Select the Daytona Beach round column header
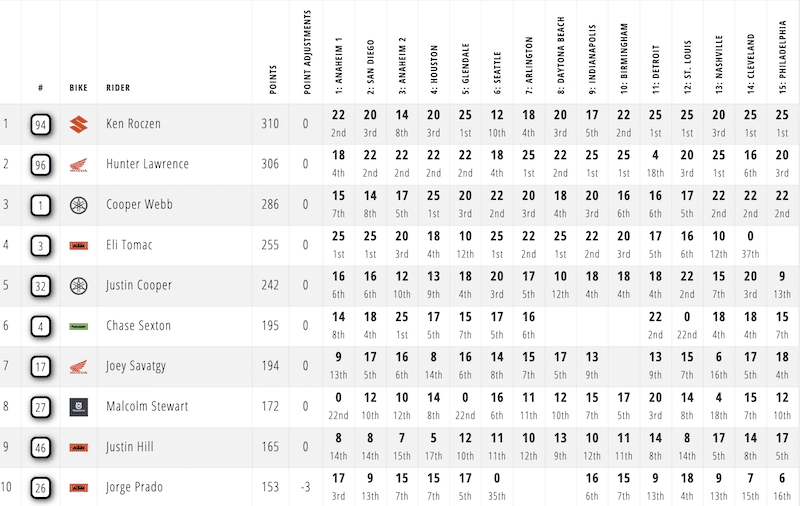This screenshot has width=800, height=506. [x=560, y=55]
